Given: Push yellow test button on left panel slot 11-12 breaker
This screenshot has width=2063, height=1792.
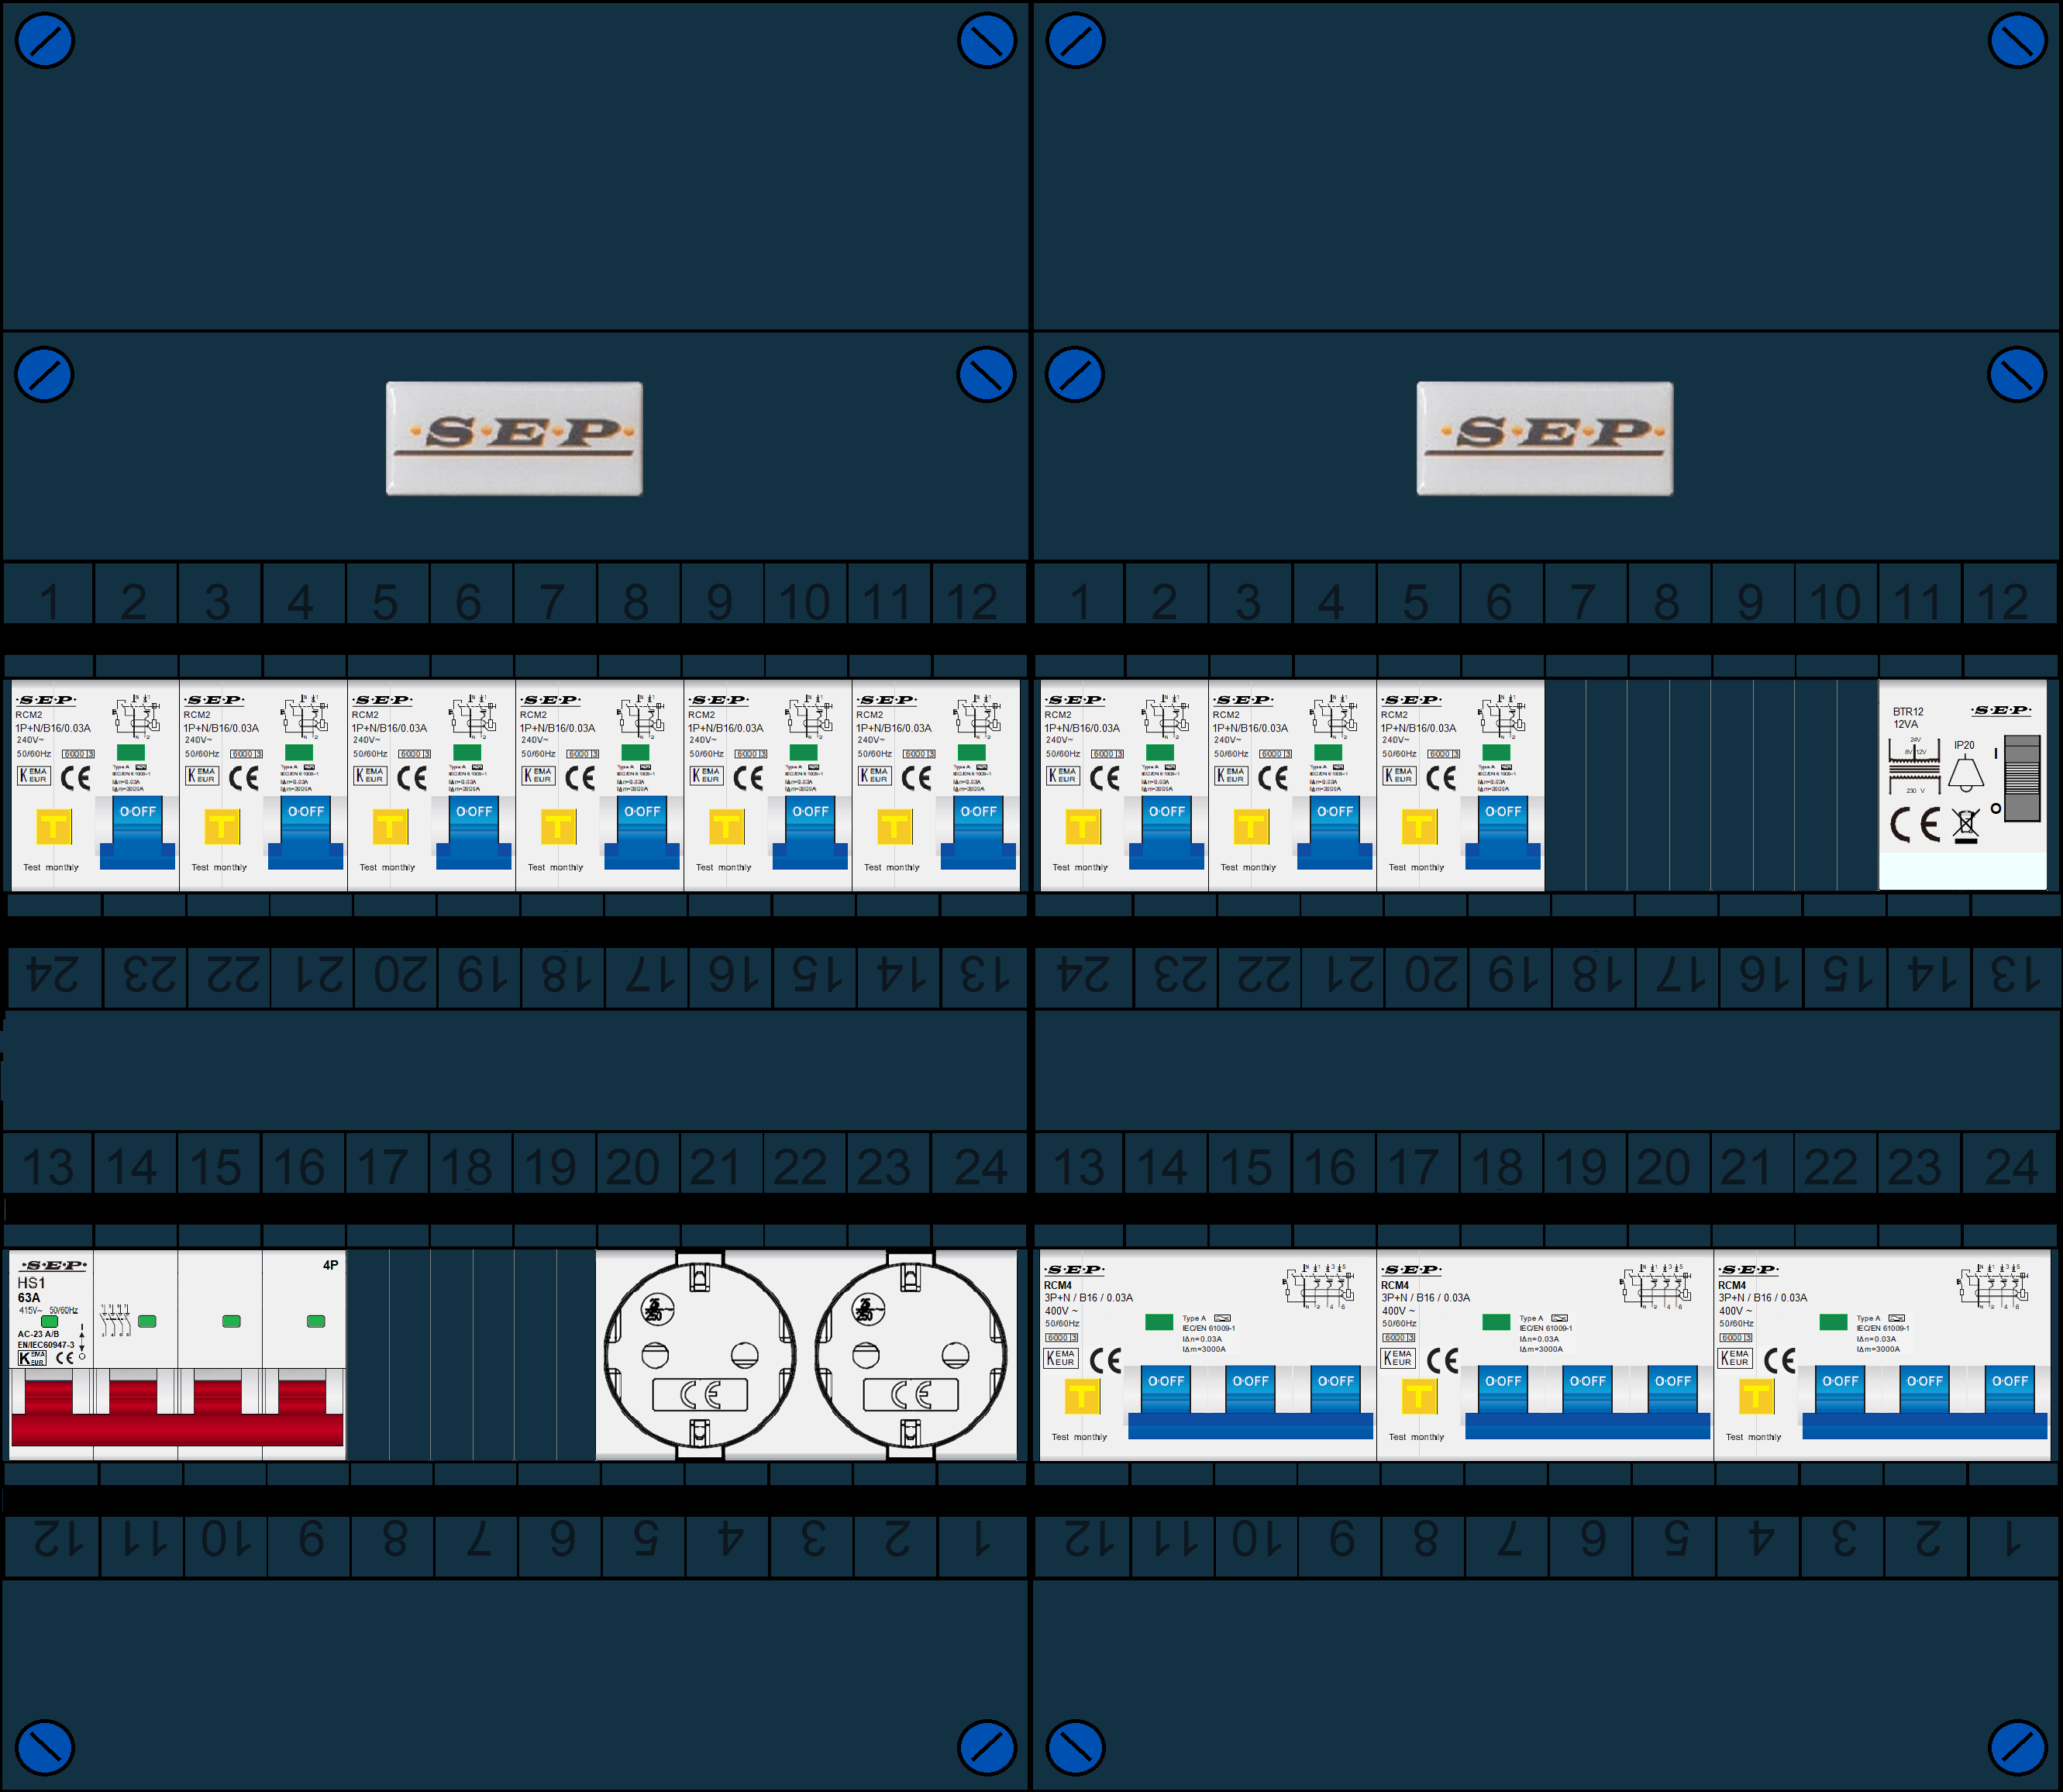Looking at the screenshot, I should coord(894,827).
